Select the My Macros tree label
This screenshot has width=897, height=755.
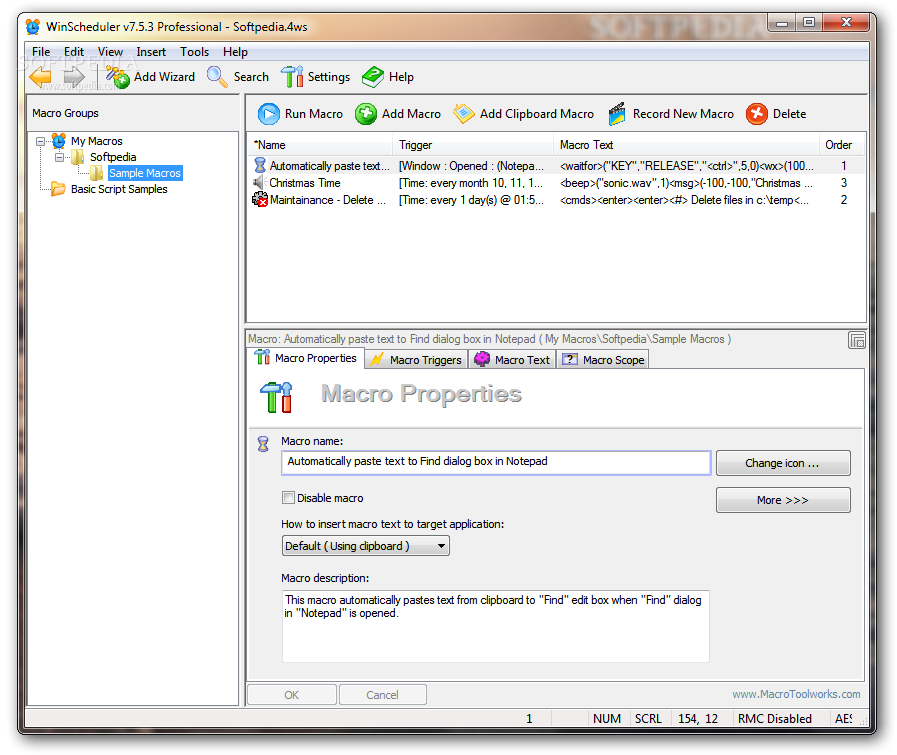(97, 141)
